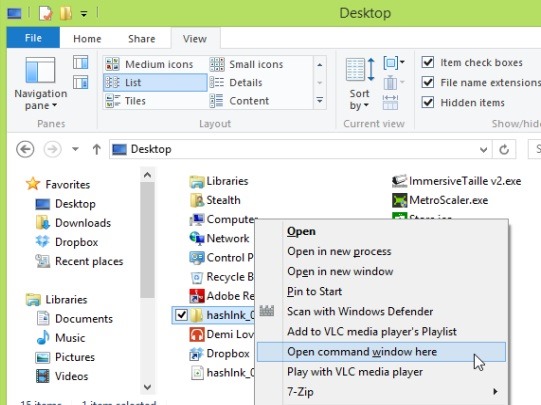Uncheck the hashlnk folder checkbox

pyautogui.click(x=181, y=315)
